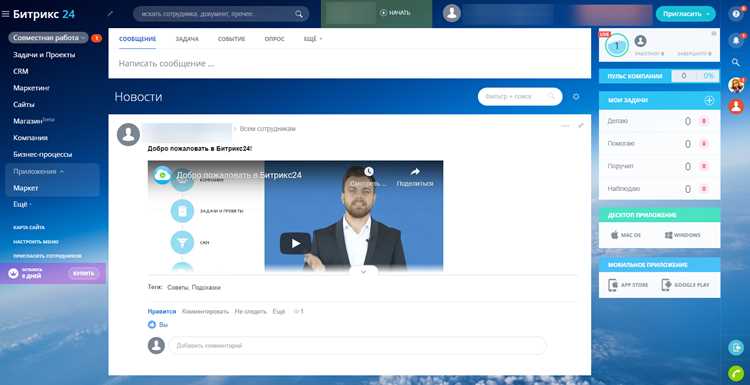750x385 pixels.
Task: Select the СОБЫТИЕ tab
Action: pos(232,39)
